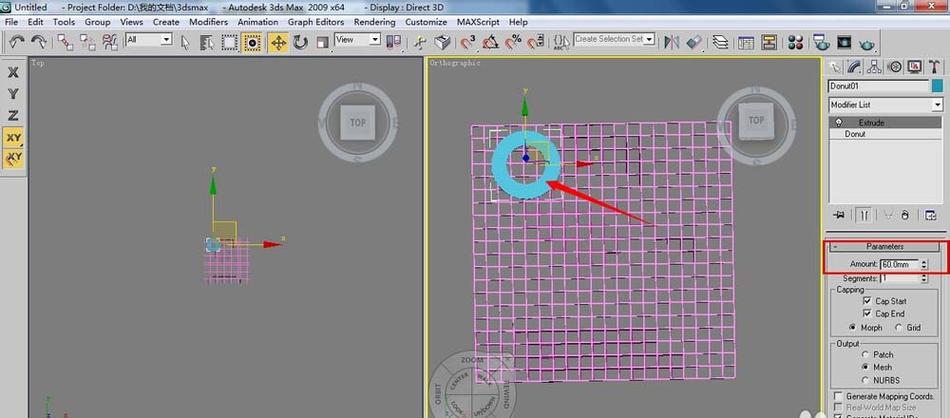Choose Patch output radio button

tap(865, 354)
